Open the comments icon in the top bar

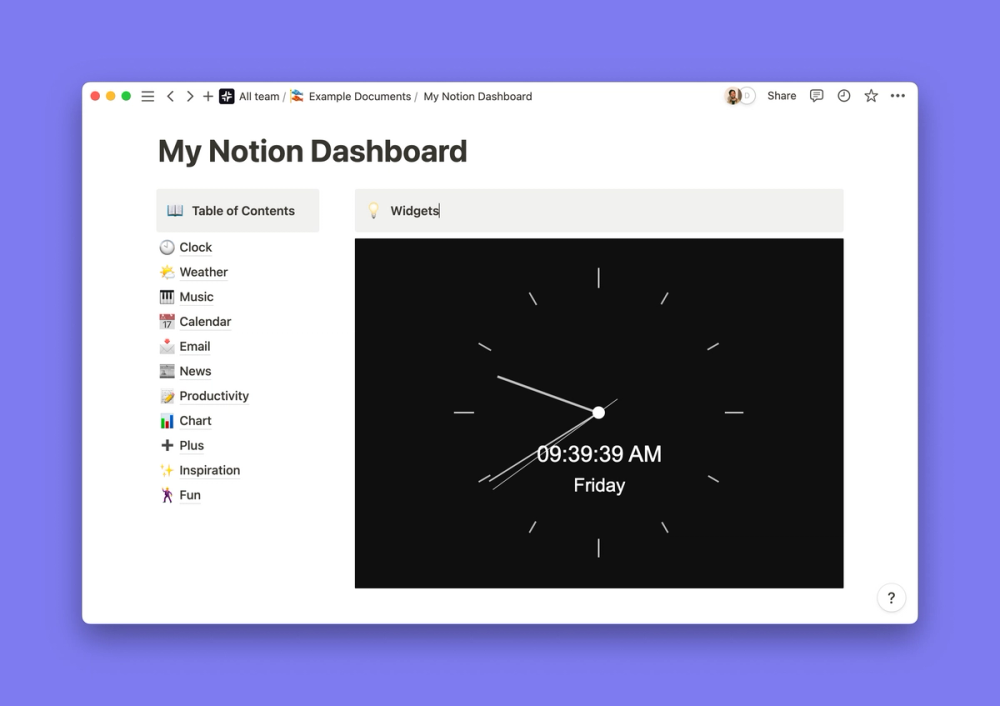coord(817,95)
